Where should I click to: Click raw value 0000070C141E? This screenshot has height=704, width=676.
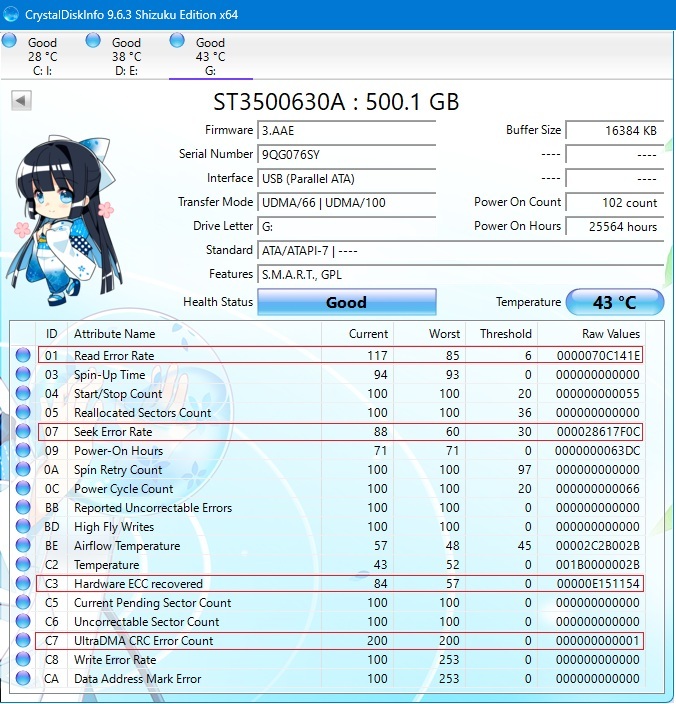pyautogui.click(x=598, y=356)
